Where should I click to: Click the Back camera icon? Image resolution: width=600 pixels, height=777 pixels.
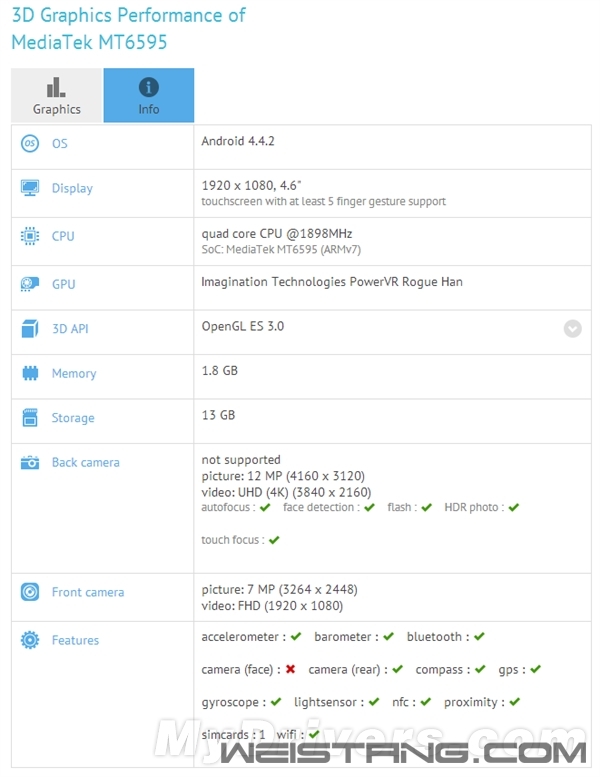[x=30, y=462]
